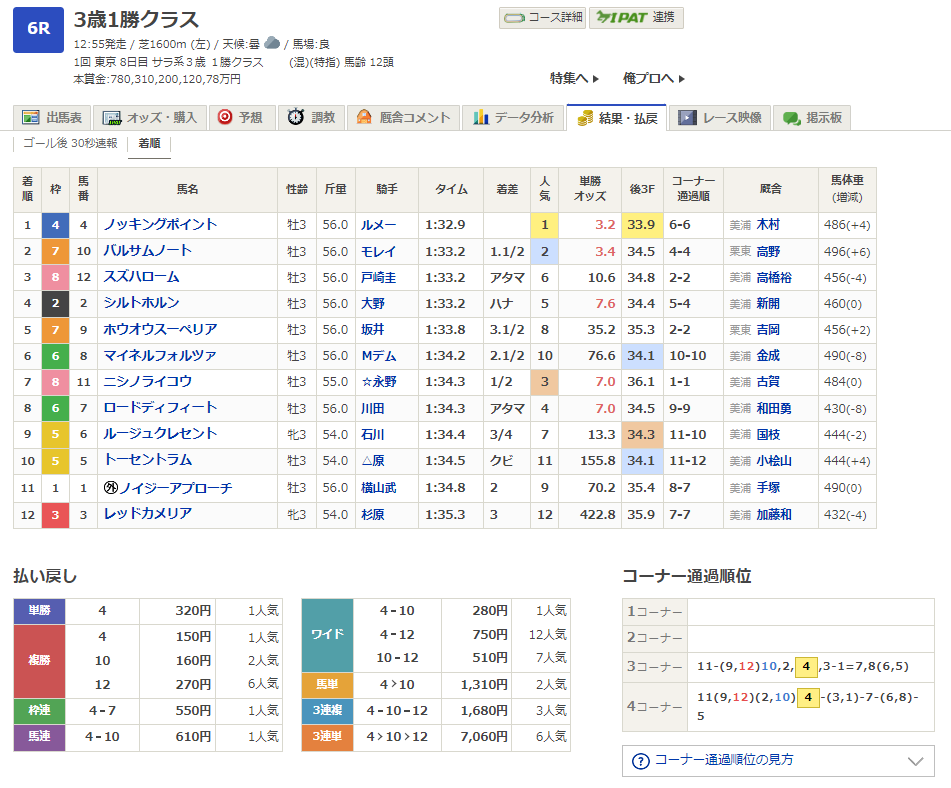951x788 pixels.
Task: Click the 調教 stopwatch icon
Action: [x=295, y=117]
